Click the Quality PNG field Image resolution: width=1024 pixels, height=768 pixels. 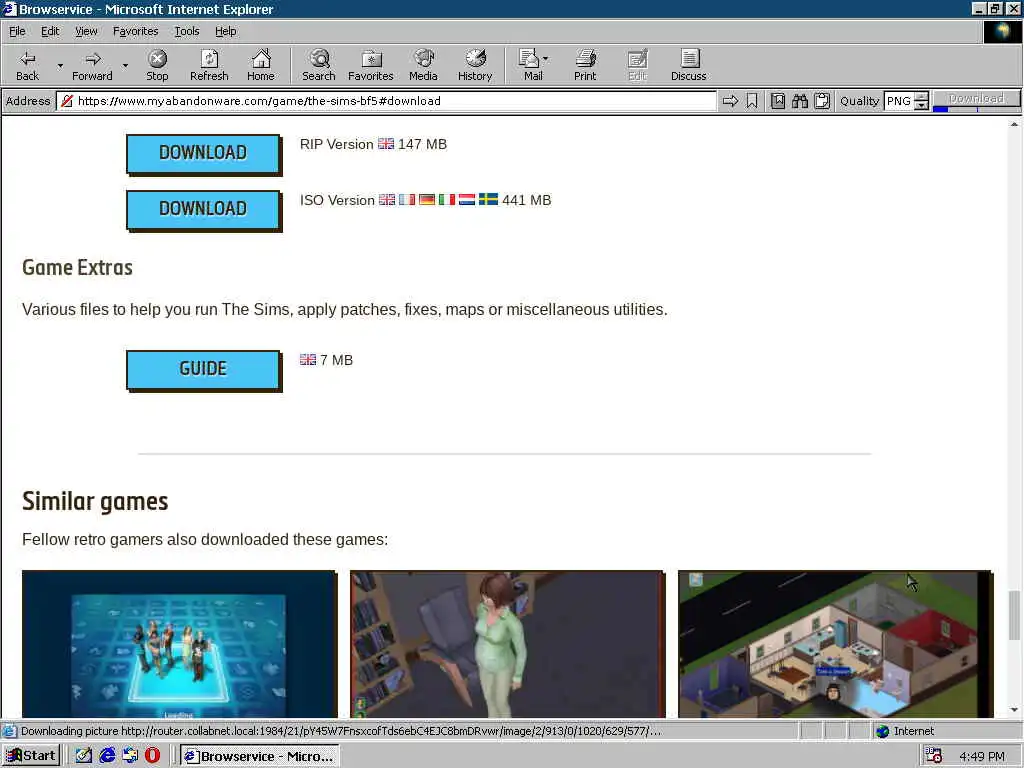pyautogui.click(x=899, y=101)
